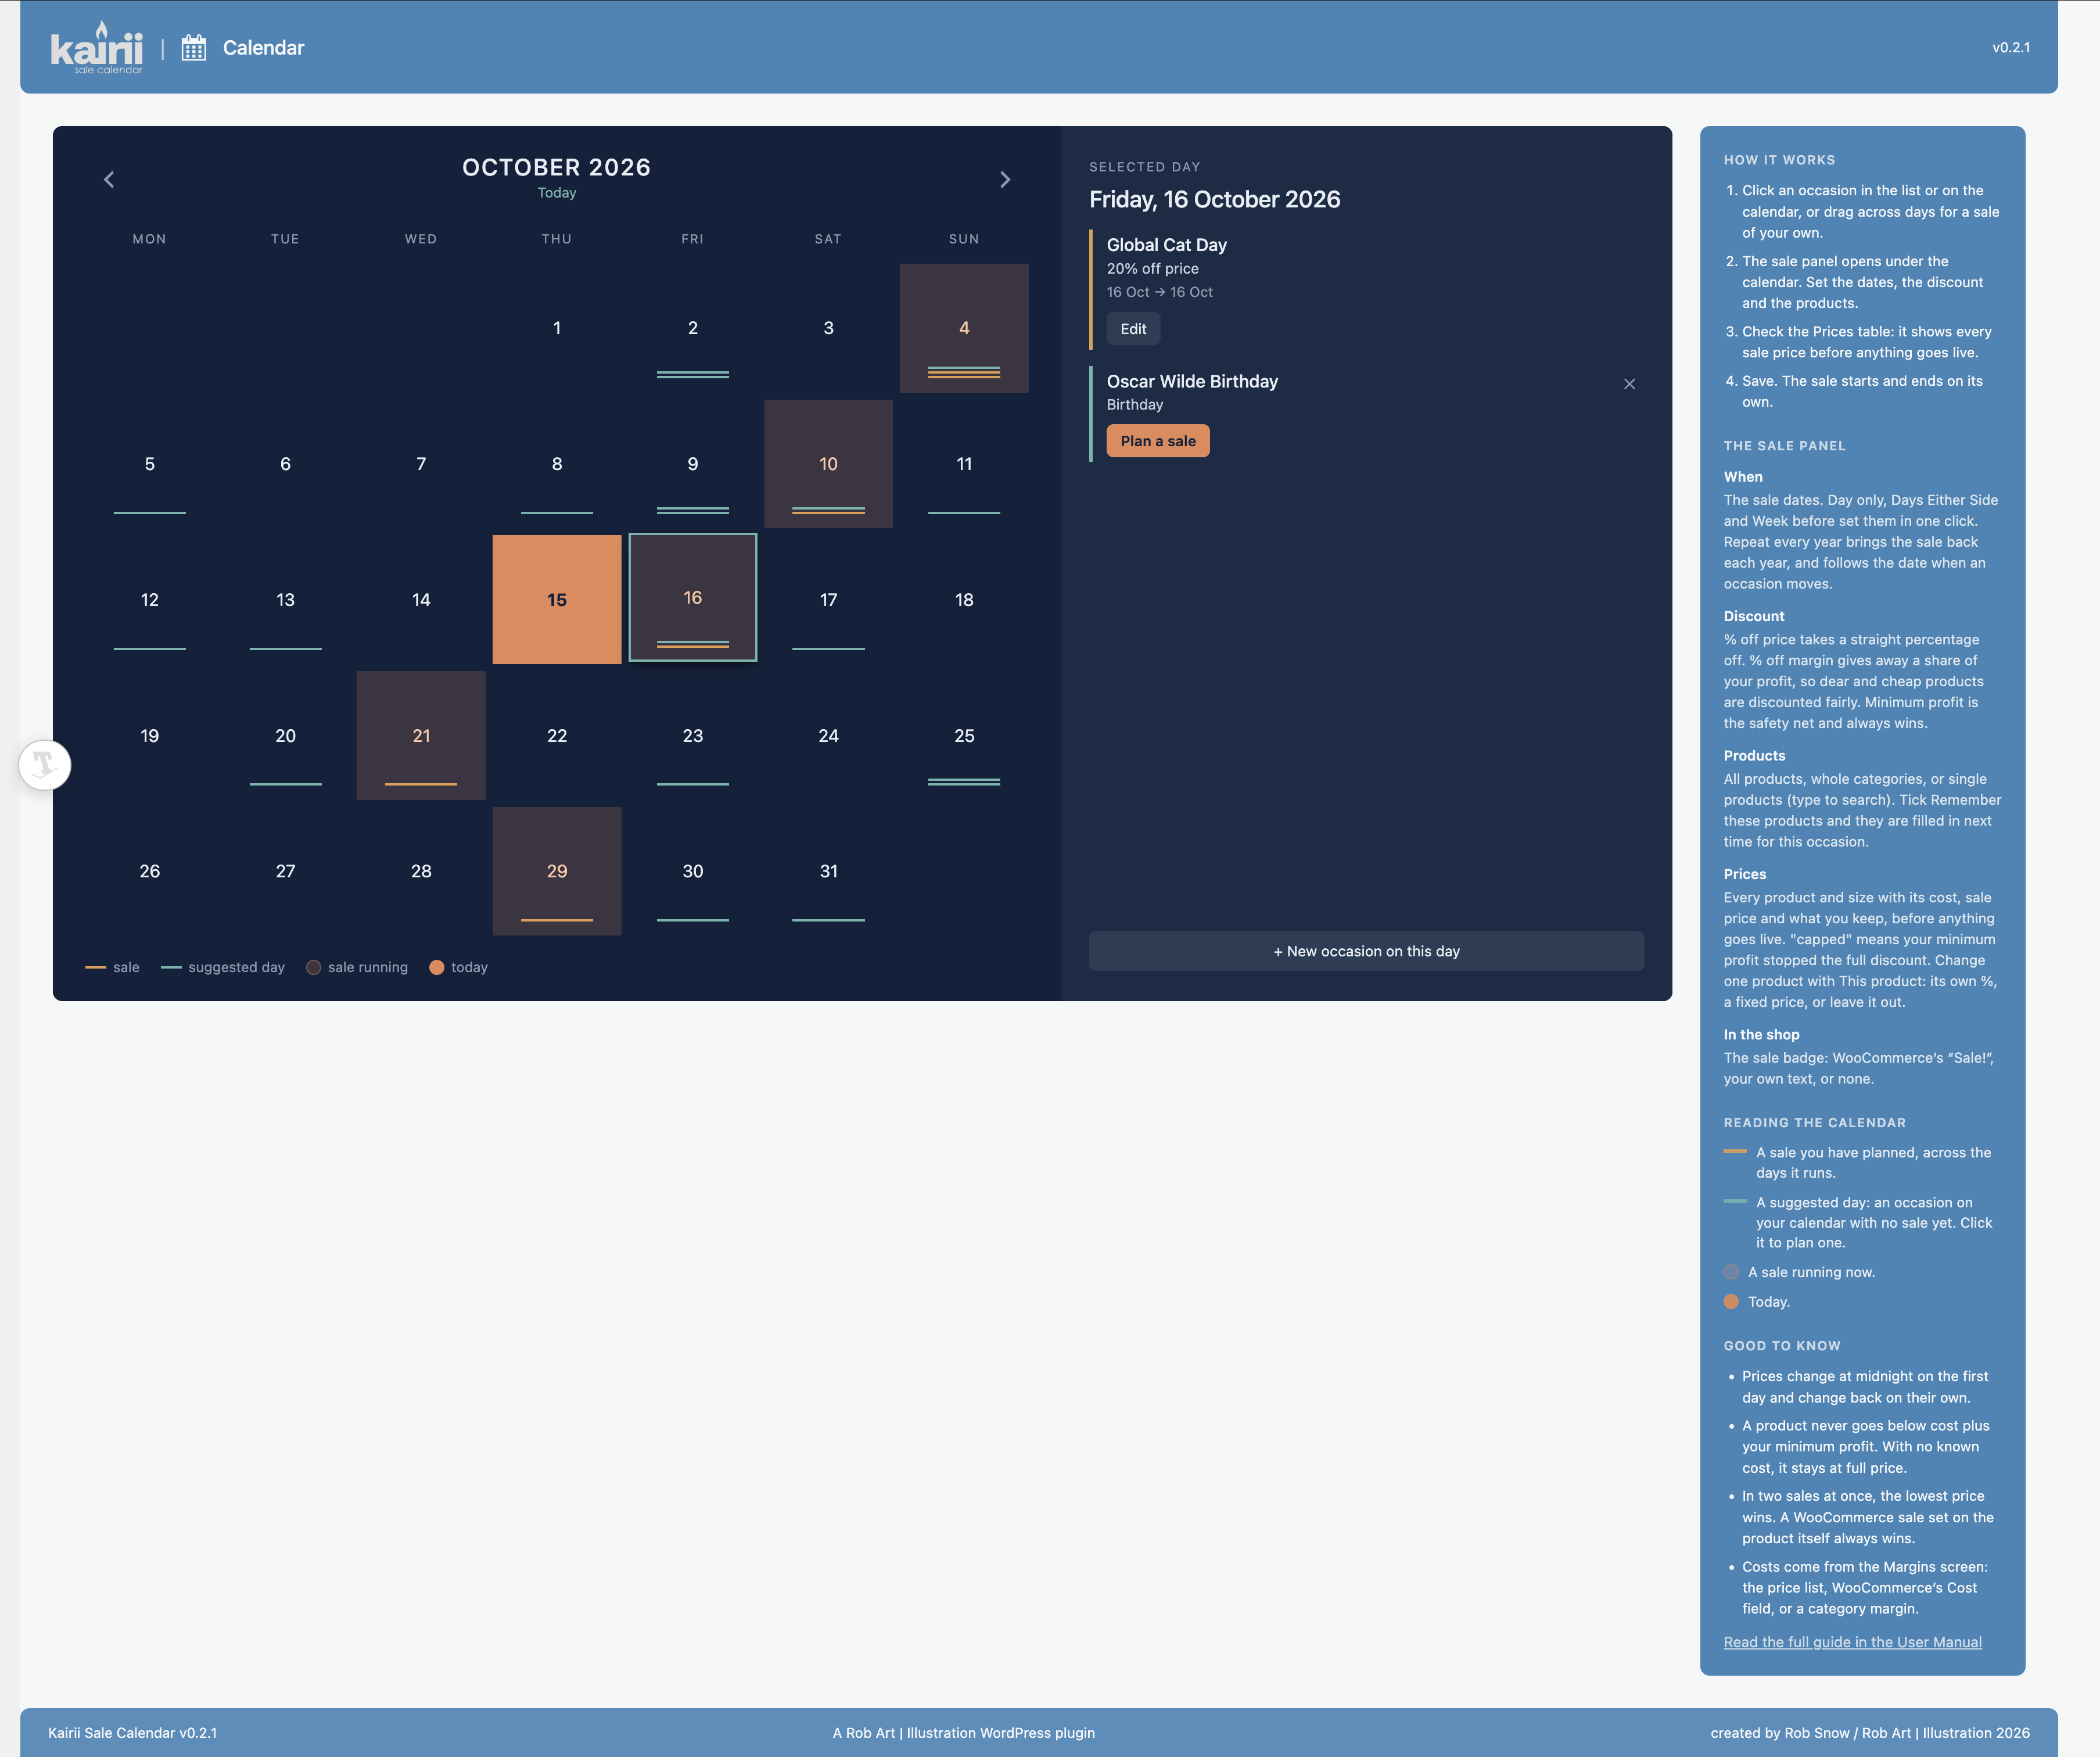Click 'Kairii Sale Calendar v0.2.1' footer text
Viewport: 2100px width, 1757px height.
pyautogui.click(x=132, y=1733)
